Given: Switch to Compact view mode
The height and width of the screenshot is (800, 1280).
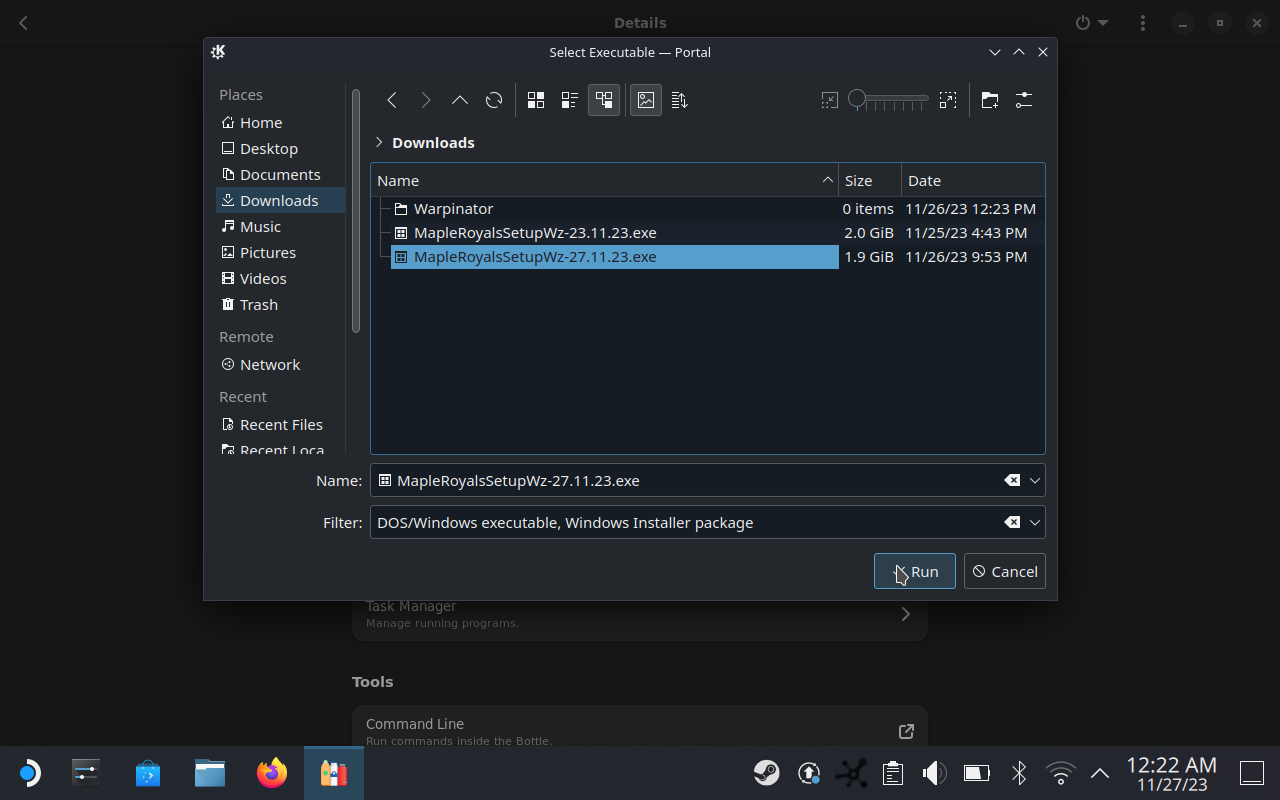Looking at the screenshot, I should (570, 100).
